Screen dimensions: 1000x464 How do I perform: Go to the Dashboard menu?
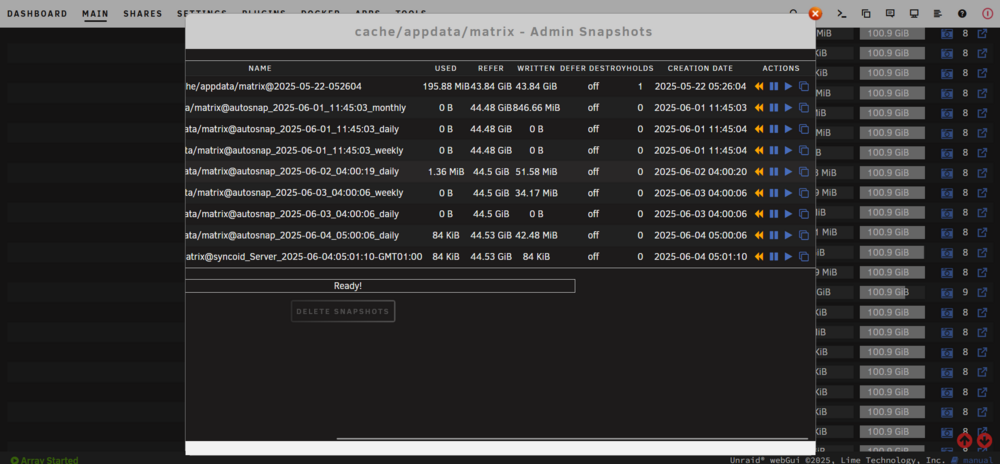[x=37, y=13]
